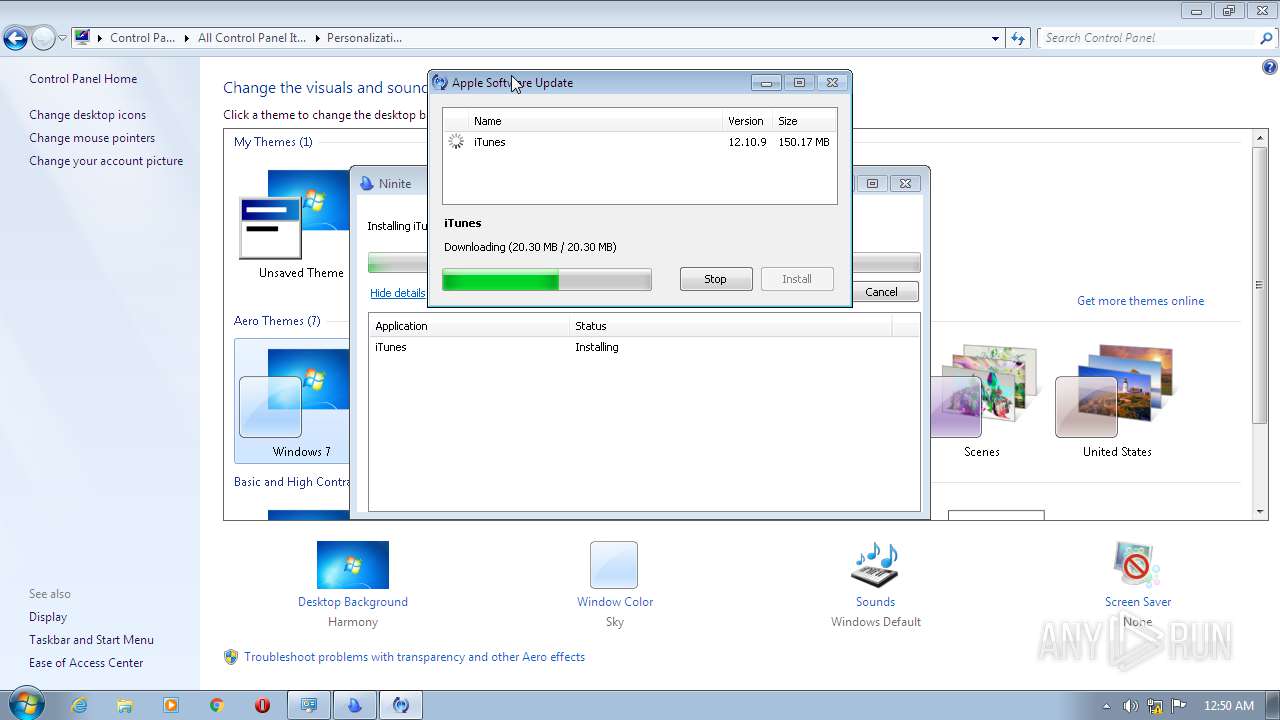Expand arrow after All Control Panel It... breadcrumb
Image resolution: width=1280 pixels, height=720 pixels.
coord(317,38)
